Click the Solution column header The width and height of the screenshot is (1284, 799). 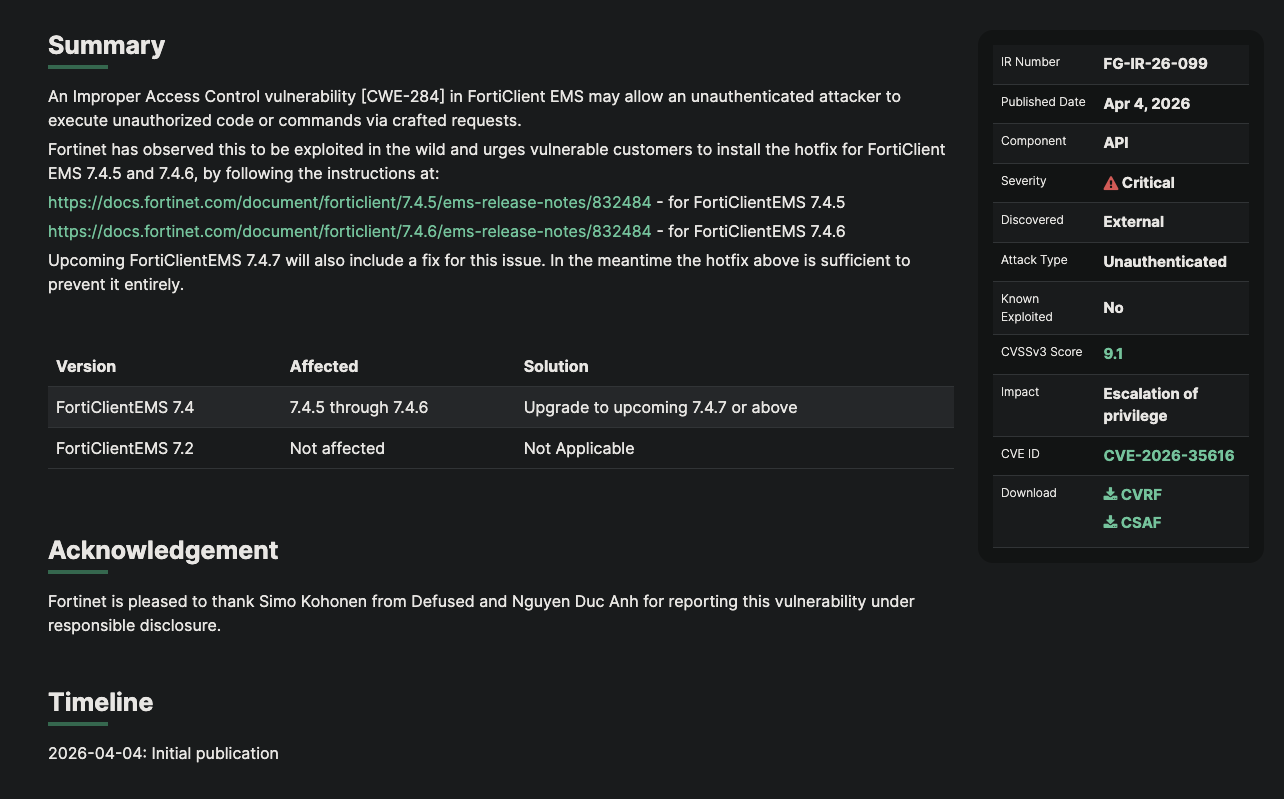pyautogui.click(x=556, y=367)
